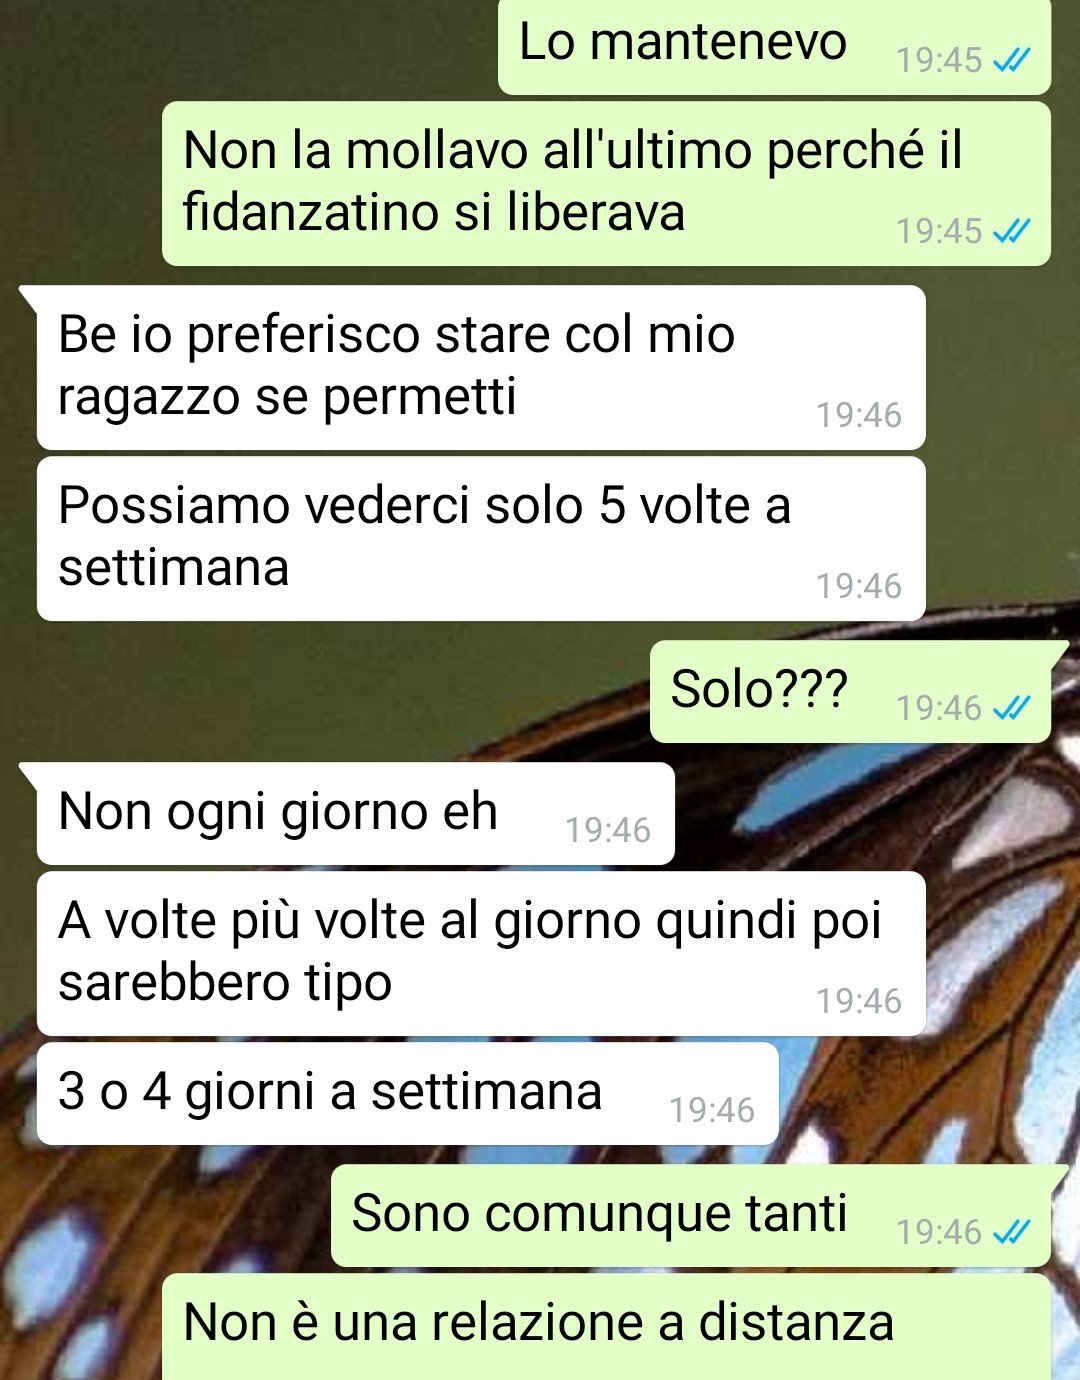
Task: Tap the 19:45 timestamp on 'Lo mantenevo'
Action: coord(939,61)
